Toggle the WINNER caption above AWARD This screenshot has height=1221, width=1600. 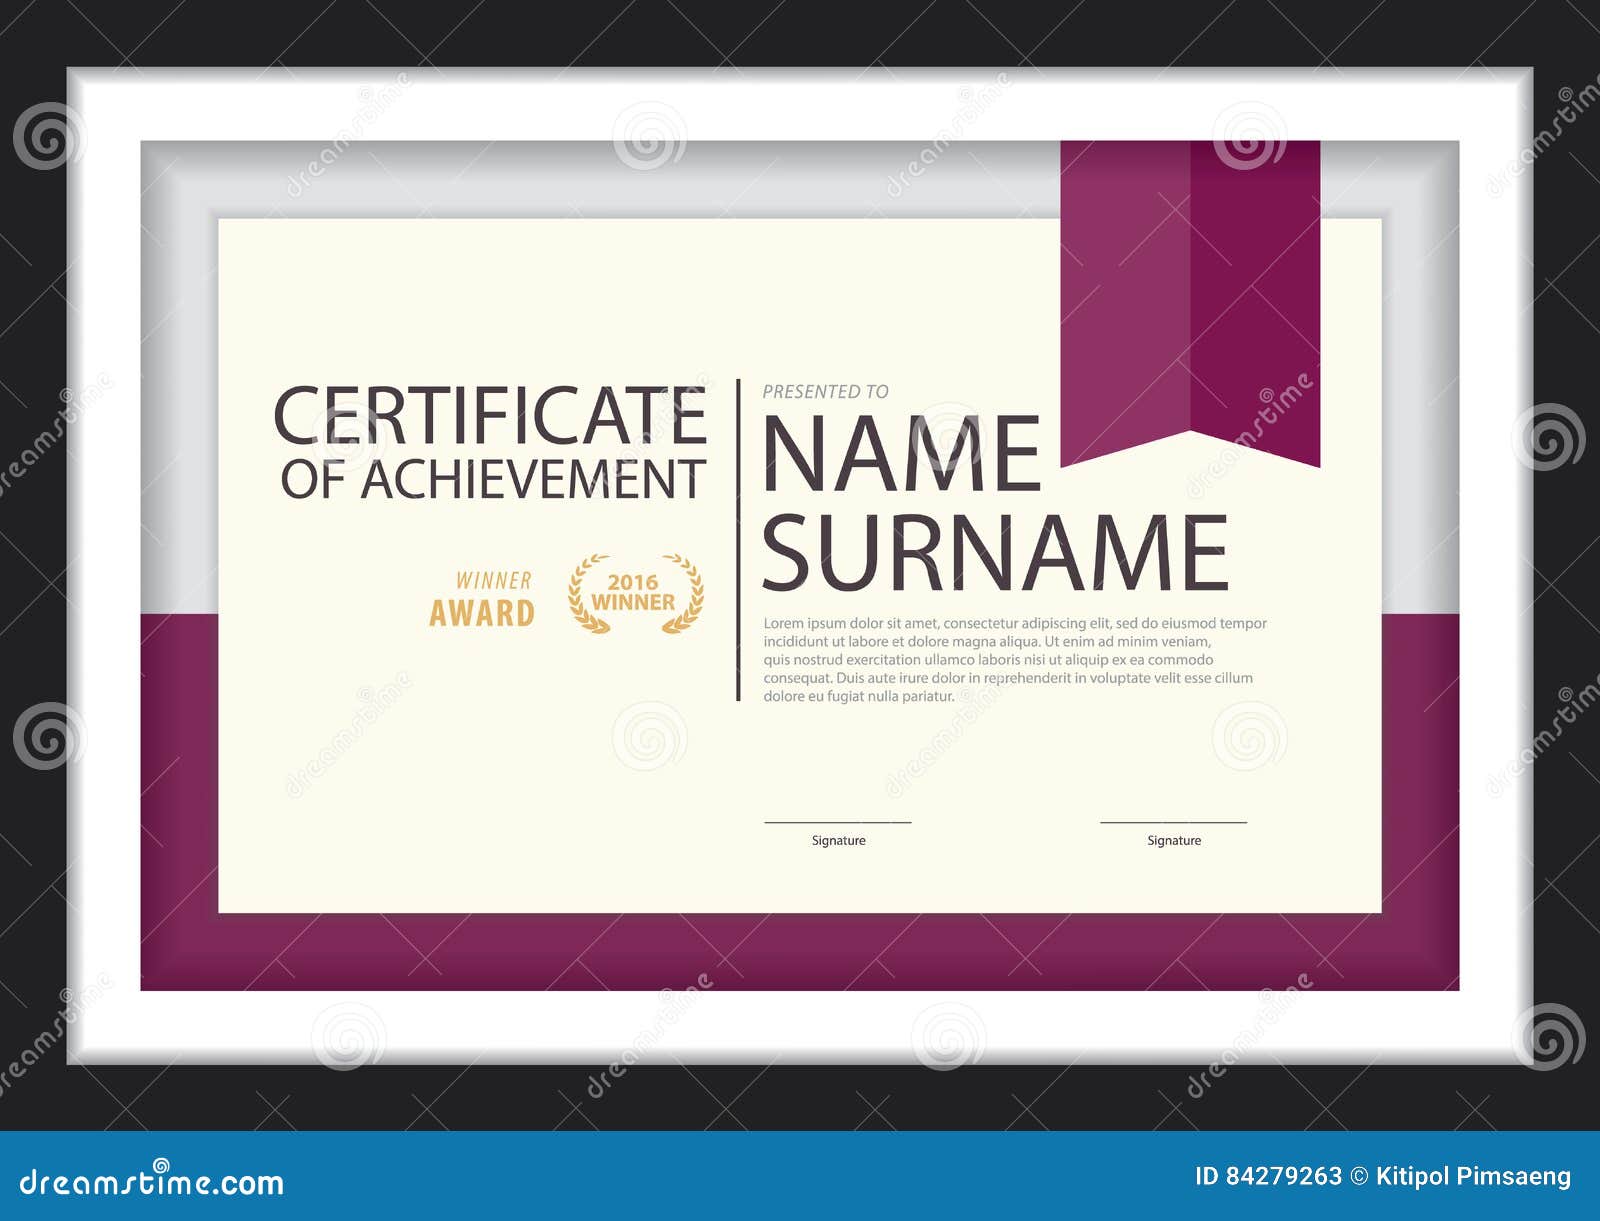coord(492,578)
